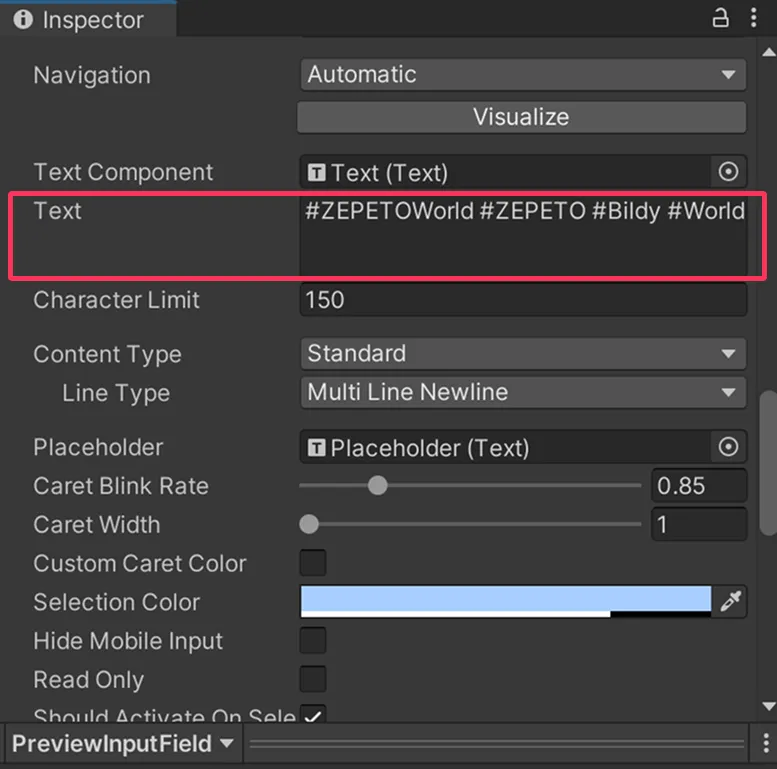The height and width of the screenshot is (769, 777).
Task: Click the Caret Blink Rate label
Action: 121,486
